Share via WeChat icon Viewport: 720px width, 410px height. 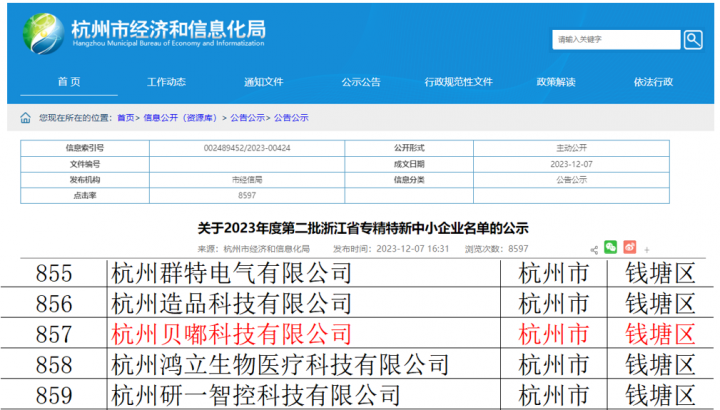coord(610,247)
